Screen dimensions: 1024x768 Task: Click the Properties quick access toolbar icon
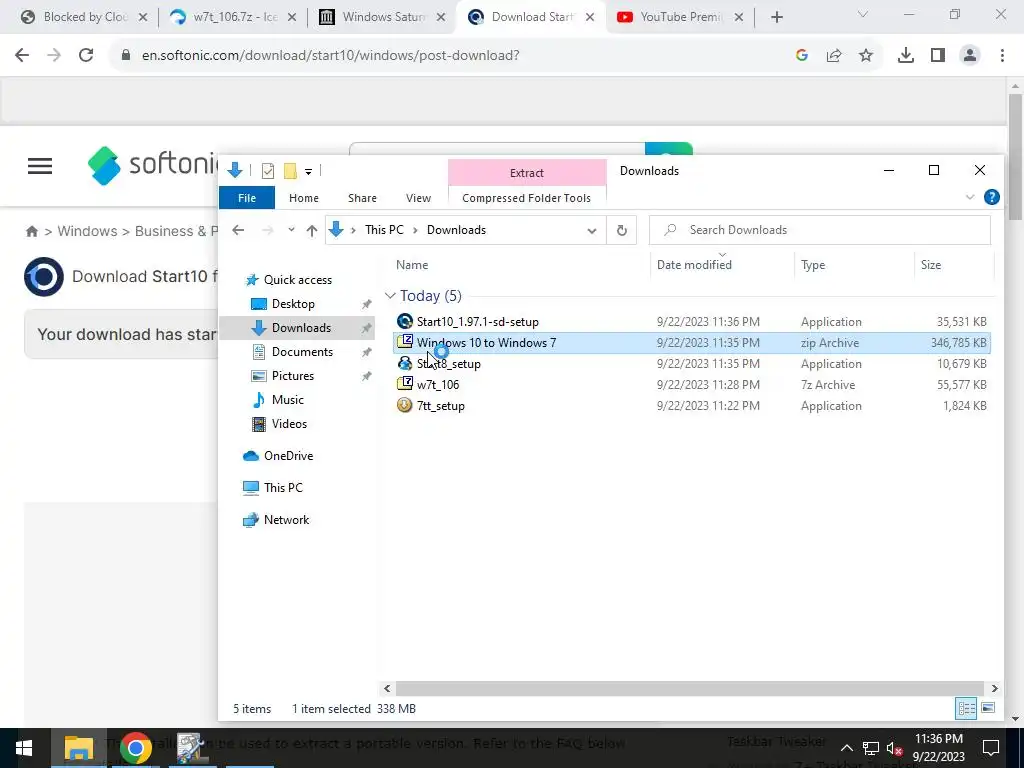pos(268,171)
